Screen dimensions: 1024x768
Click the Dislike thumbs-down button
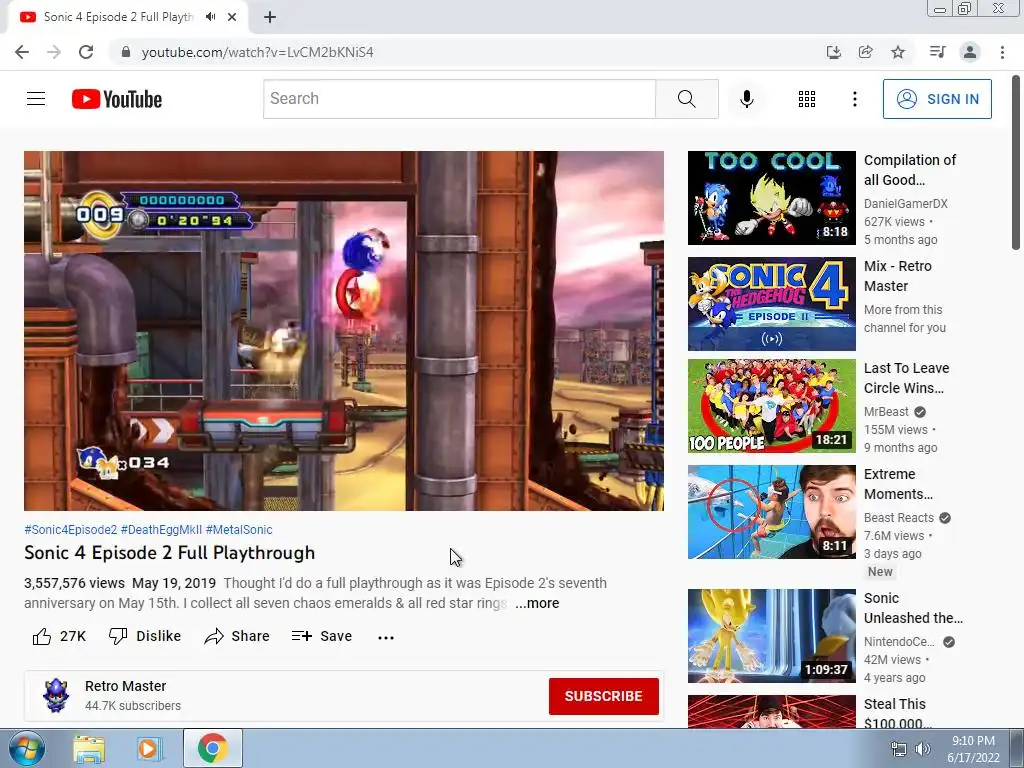pos(145,636)
